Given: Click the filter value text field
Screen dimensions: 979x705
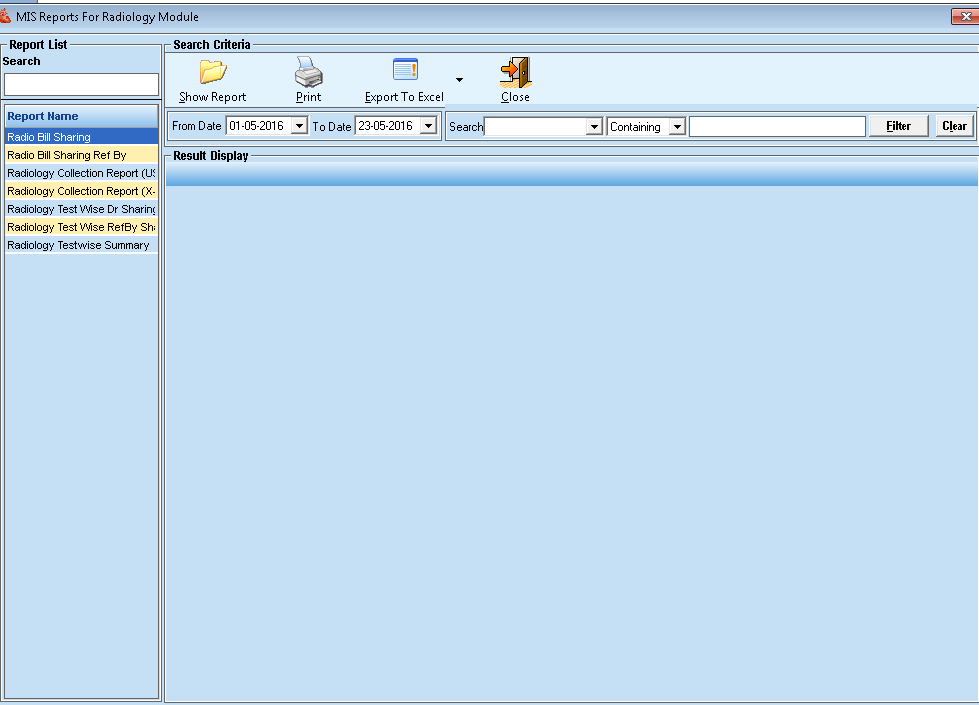Looking at the screenshot, I should click(777, 127).
